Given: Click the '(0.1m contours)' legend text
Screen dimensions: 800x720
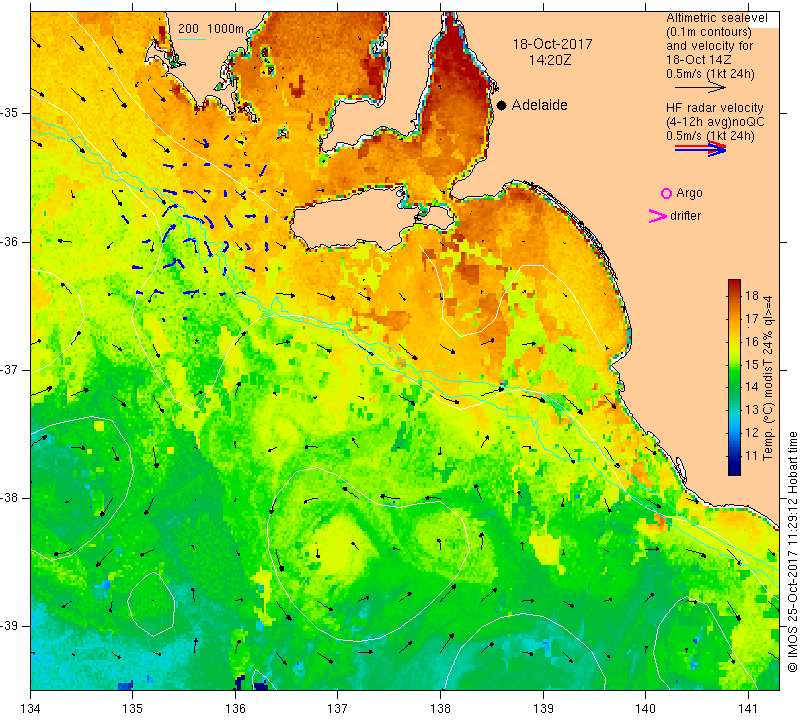Looking at the screenshot, I should (x=709, y=32).
